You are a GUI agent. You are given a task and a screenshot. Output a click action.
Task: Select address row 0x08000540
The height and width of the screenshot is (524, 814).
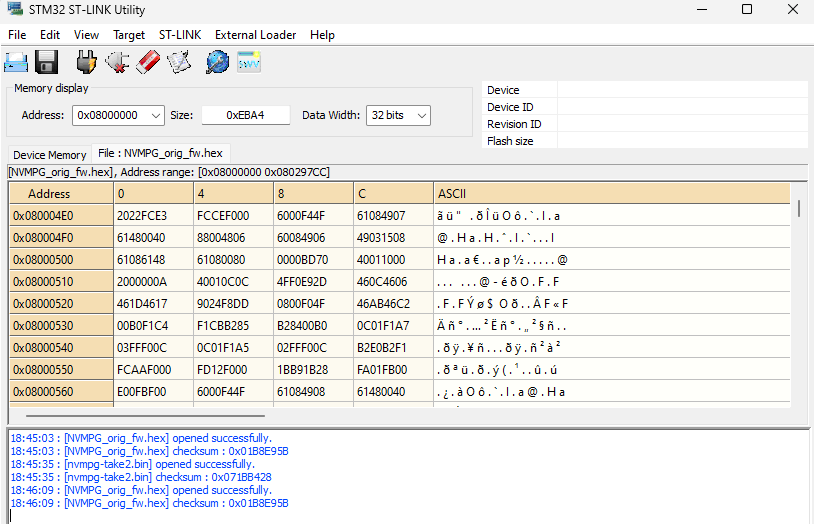pyautogui.click(x=61, y=348)
